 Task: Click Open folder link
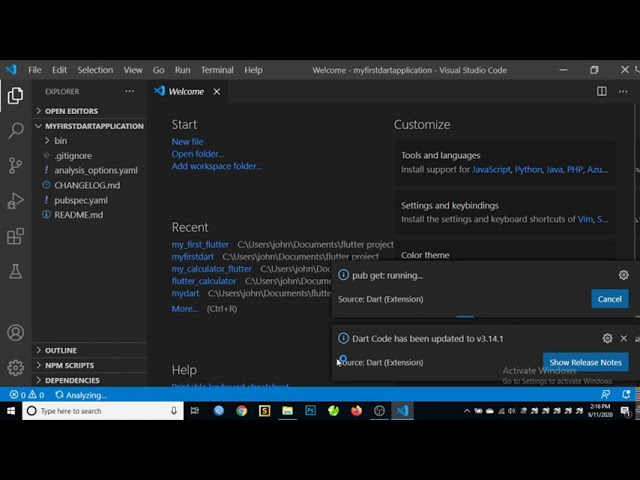point(198,154)
